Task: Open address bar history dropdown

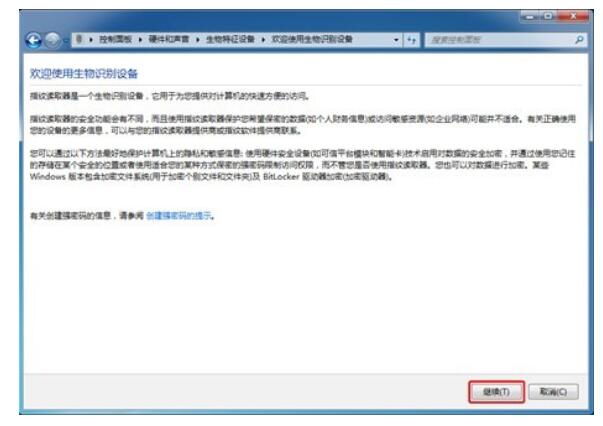Action: tap(396, 40)
